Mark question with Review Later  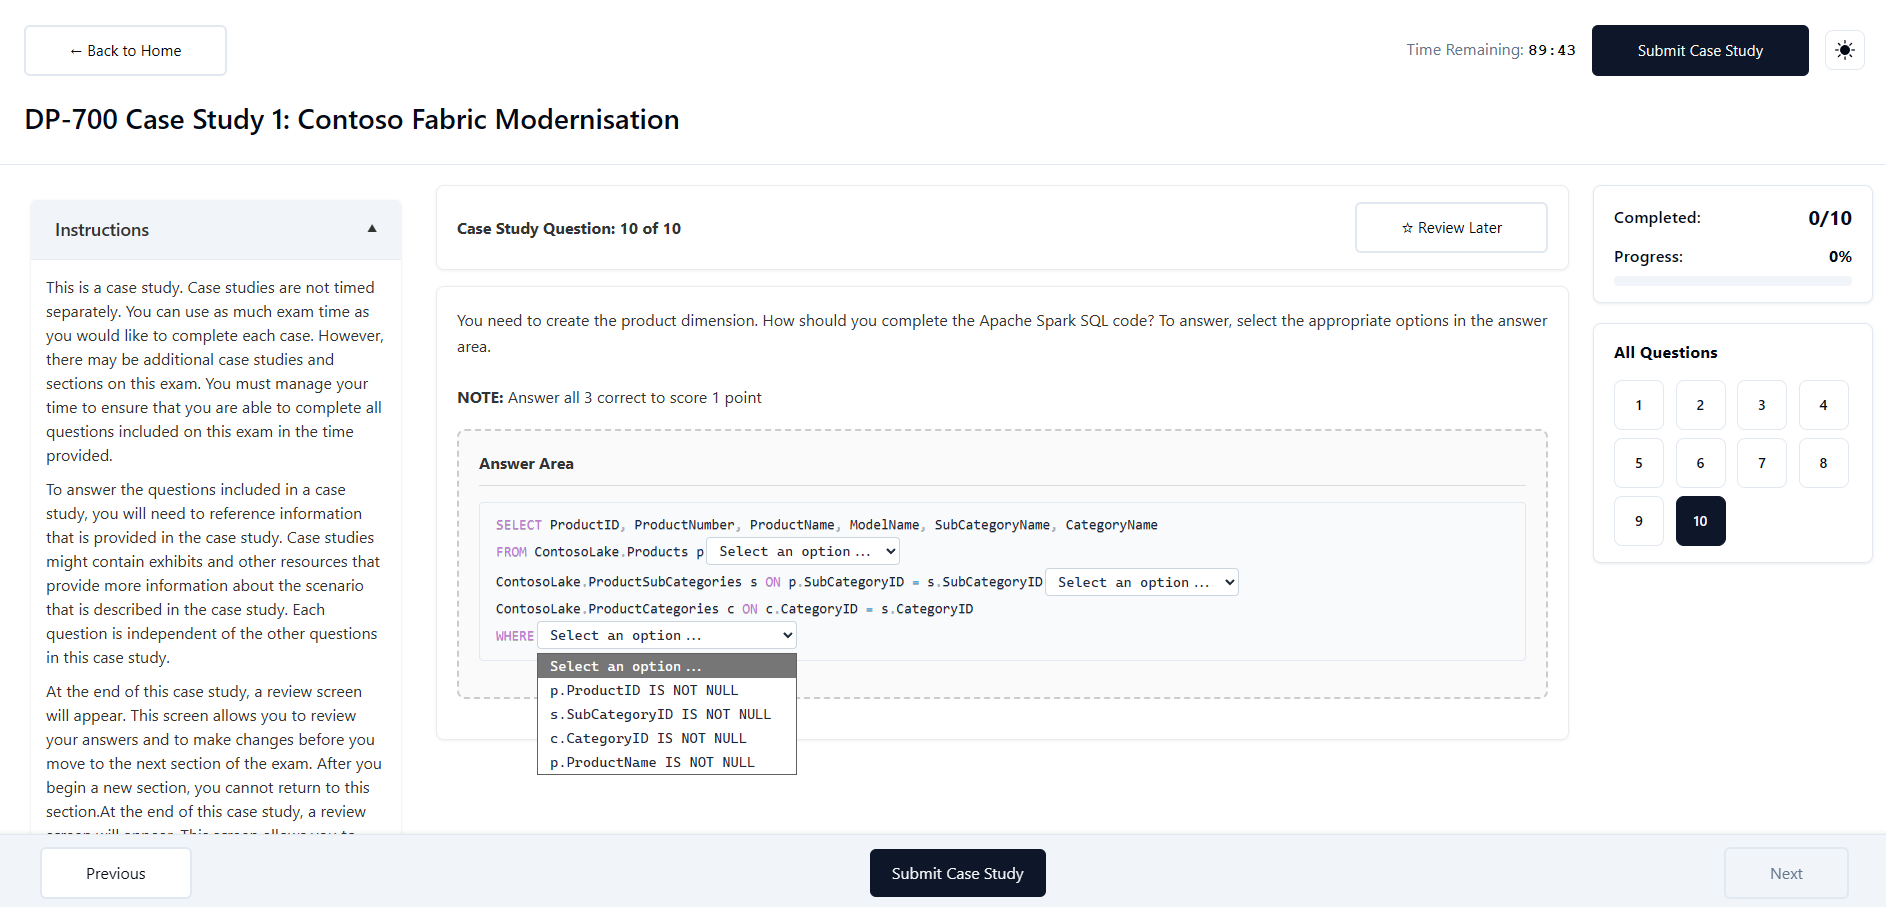click(1451, 228)
